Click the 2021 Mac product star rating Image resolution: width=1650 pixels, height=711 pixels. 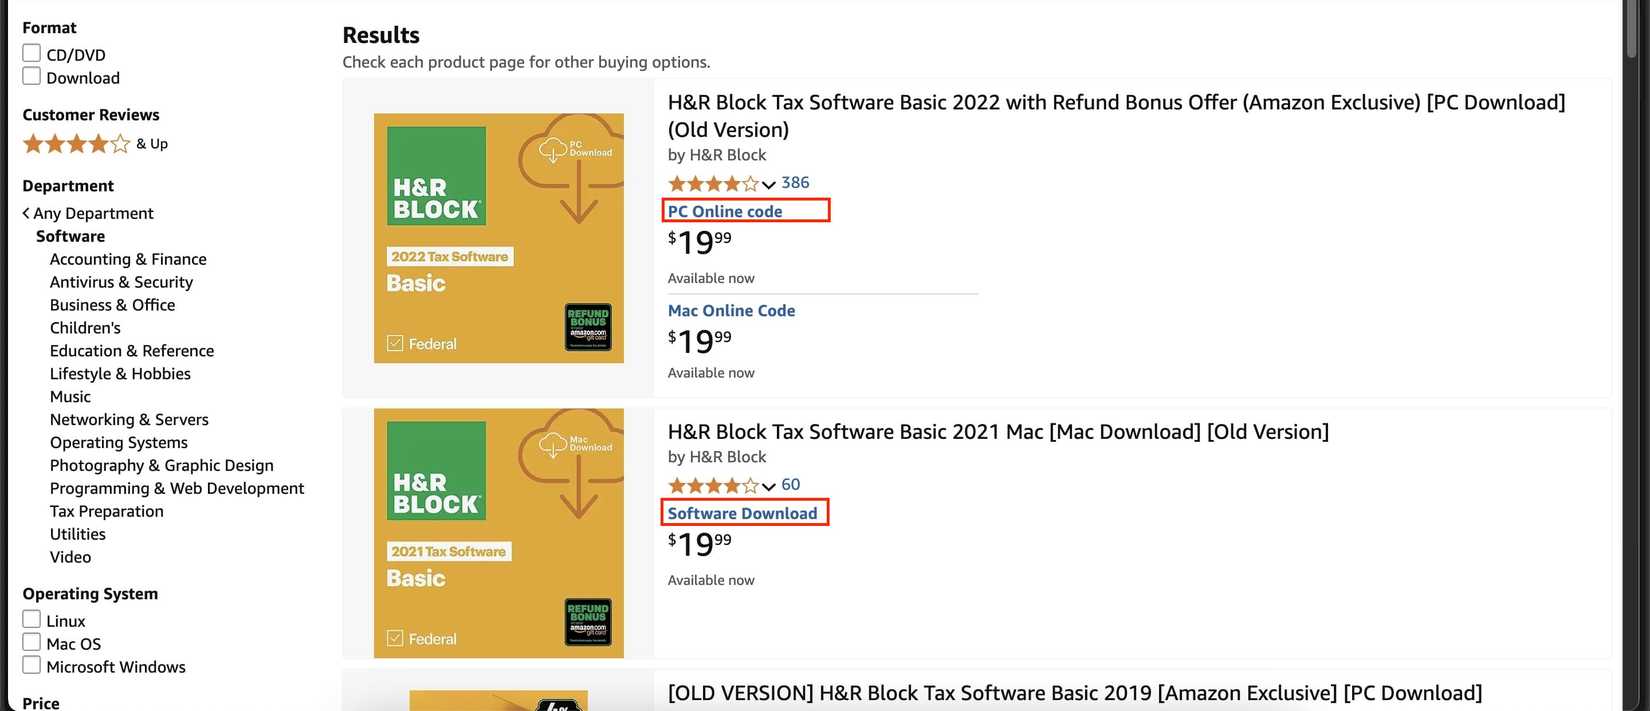pyautogui.click(x=713, y=486)
